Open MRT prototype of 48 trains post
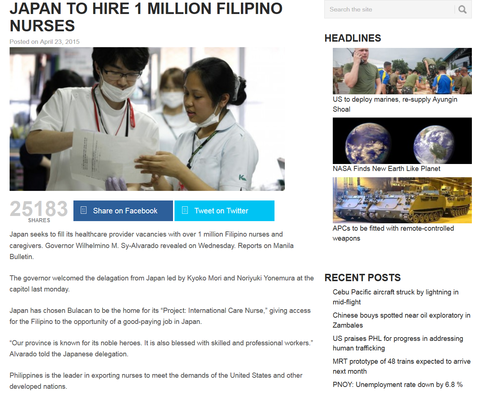The width and height of the screenshot is (480, 398). (401, 366)
